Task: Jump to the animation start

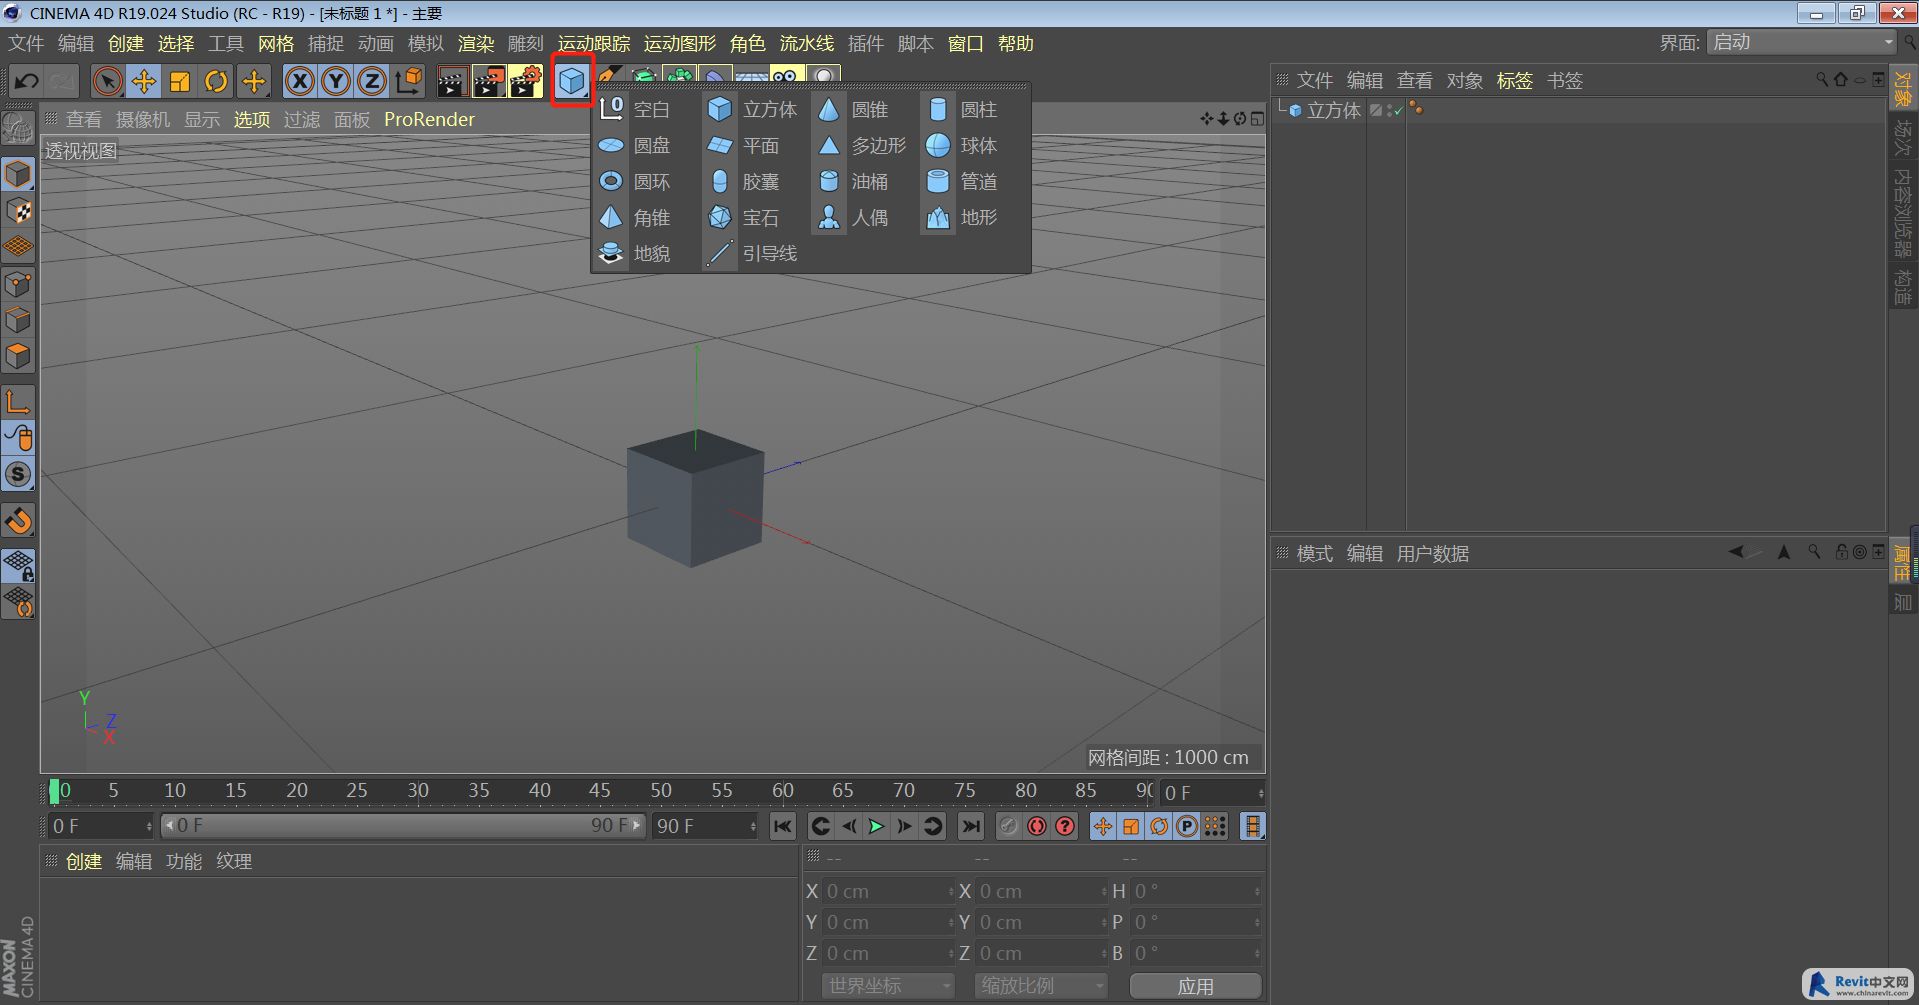Action: (783, 826)
